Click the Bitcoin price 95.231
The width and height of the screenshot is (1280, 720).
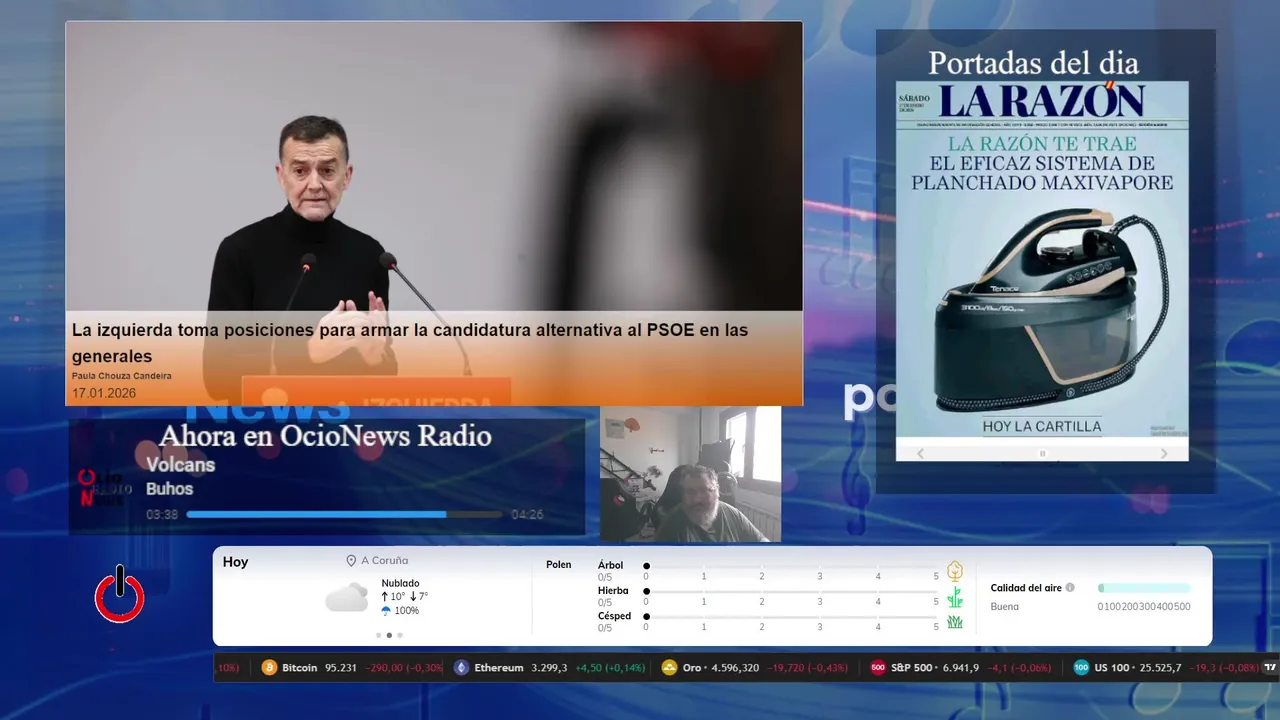point(341,668)
